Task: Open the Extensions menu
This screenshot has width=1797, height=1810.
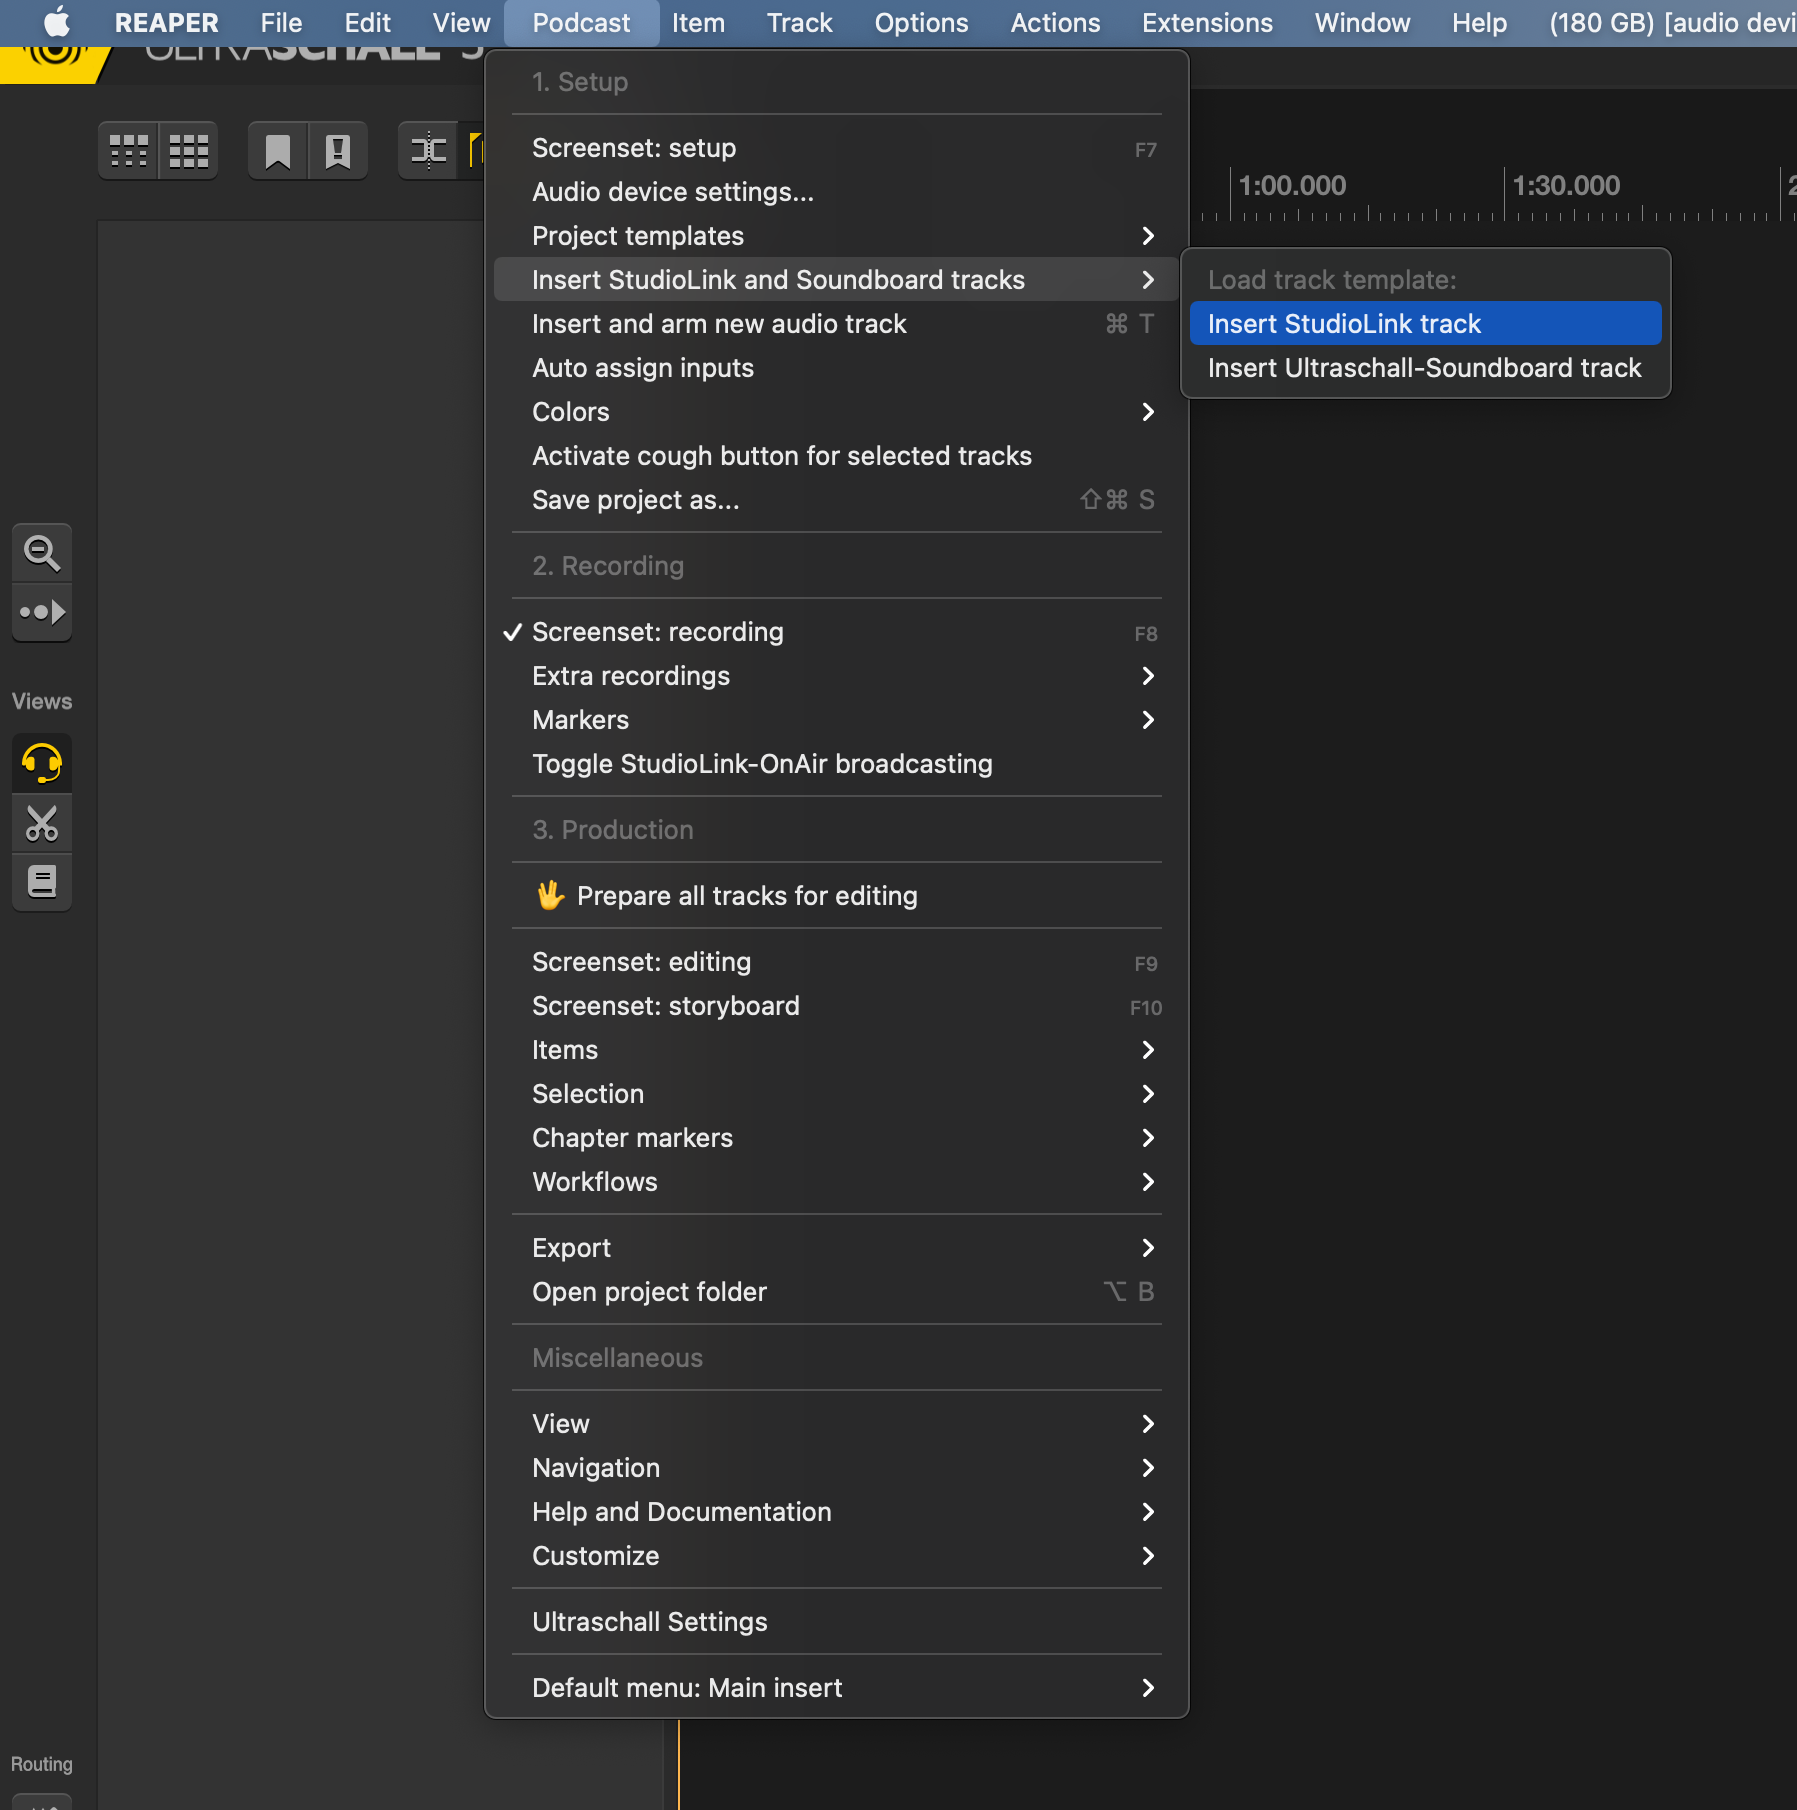Action: [x=1207, y=23]
